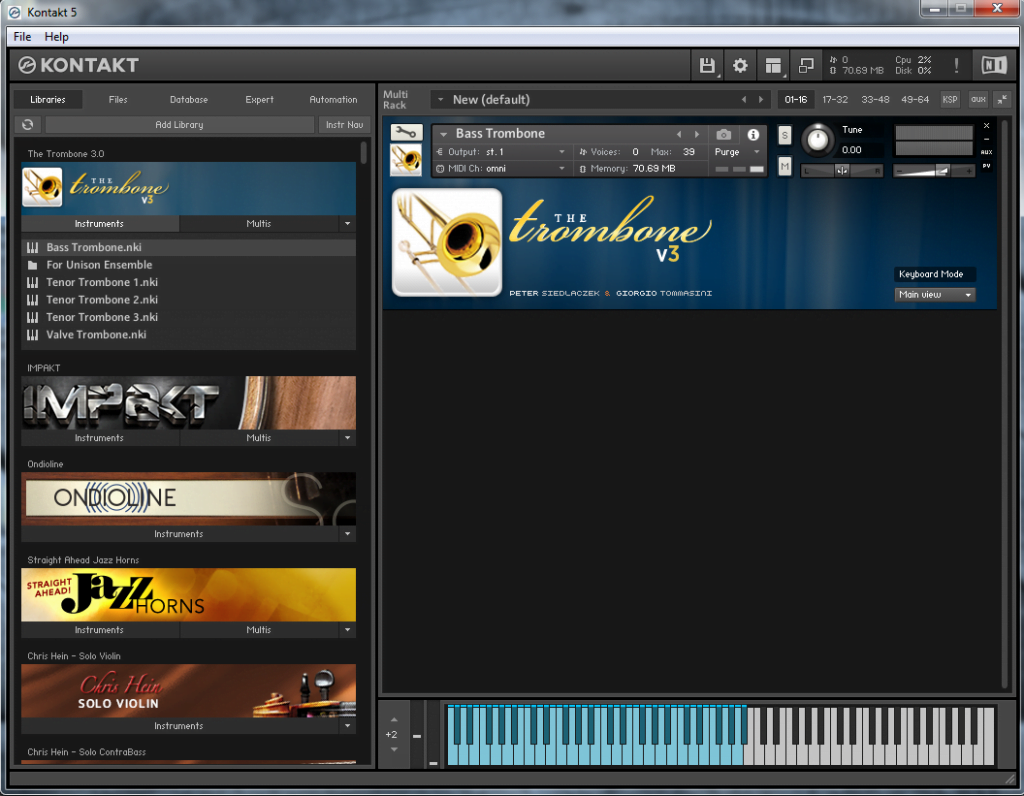Open instrument edit wrench icon
This screenshot has width=1024, height=796.
click(406, 133)
